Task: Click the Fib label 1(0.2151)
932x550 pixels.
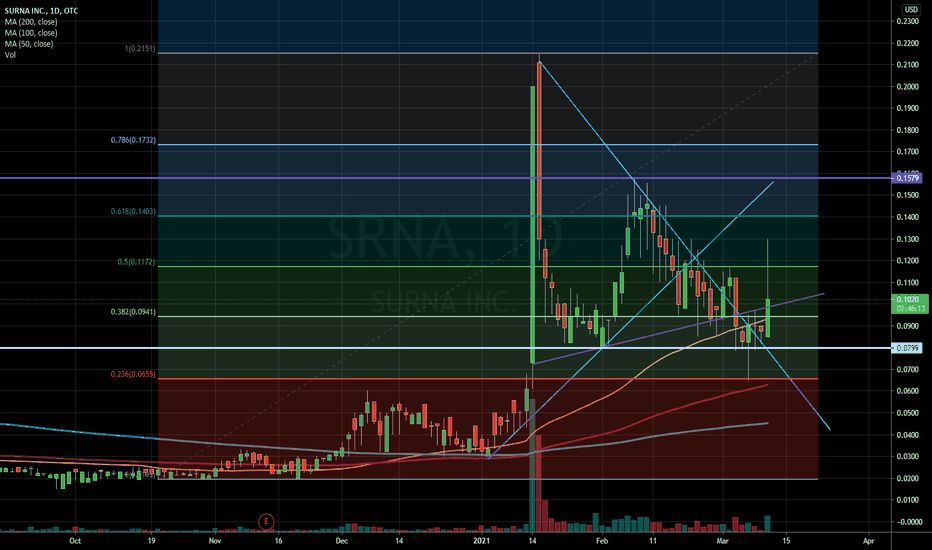Action: pos(140,49)
